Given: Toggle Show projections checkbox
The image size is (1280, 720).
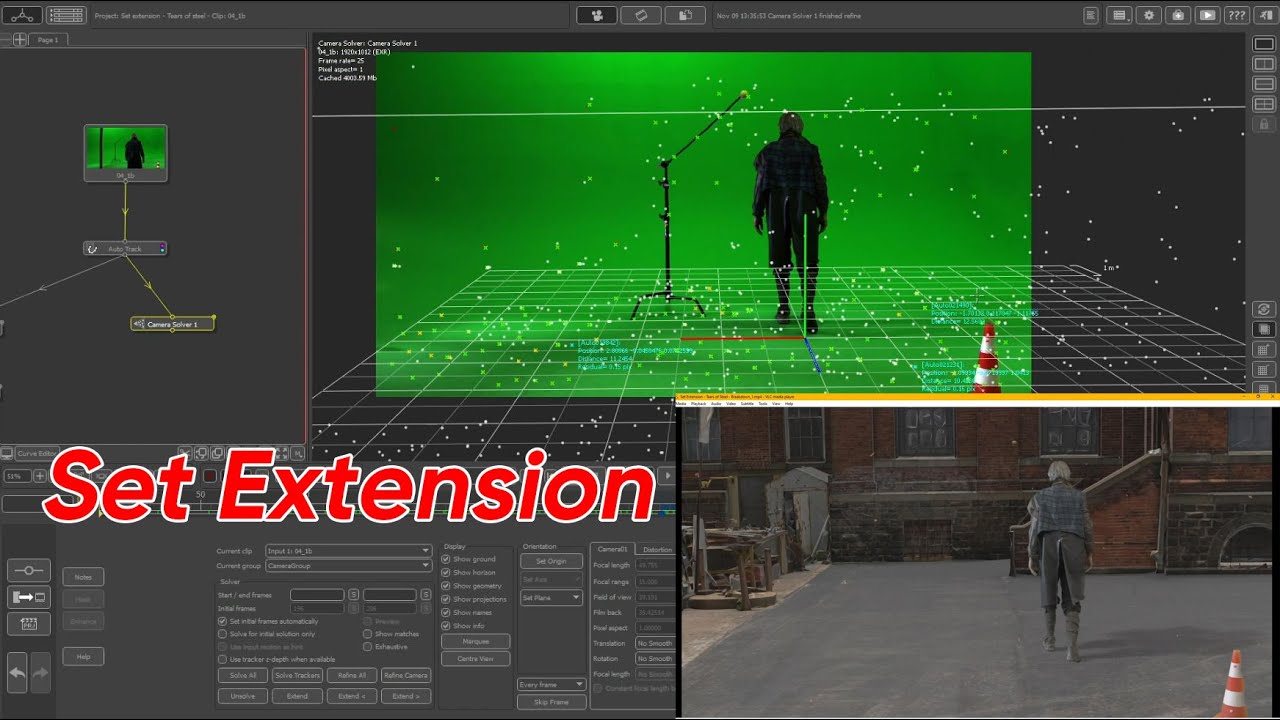Looking at the screenshot, I should (x=446, y=599).
